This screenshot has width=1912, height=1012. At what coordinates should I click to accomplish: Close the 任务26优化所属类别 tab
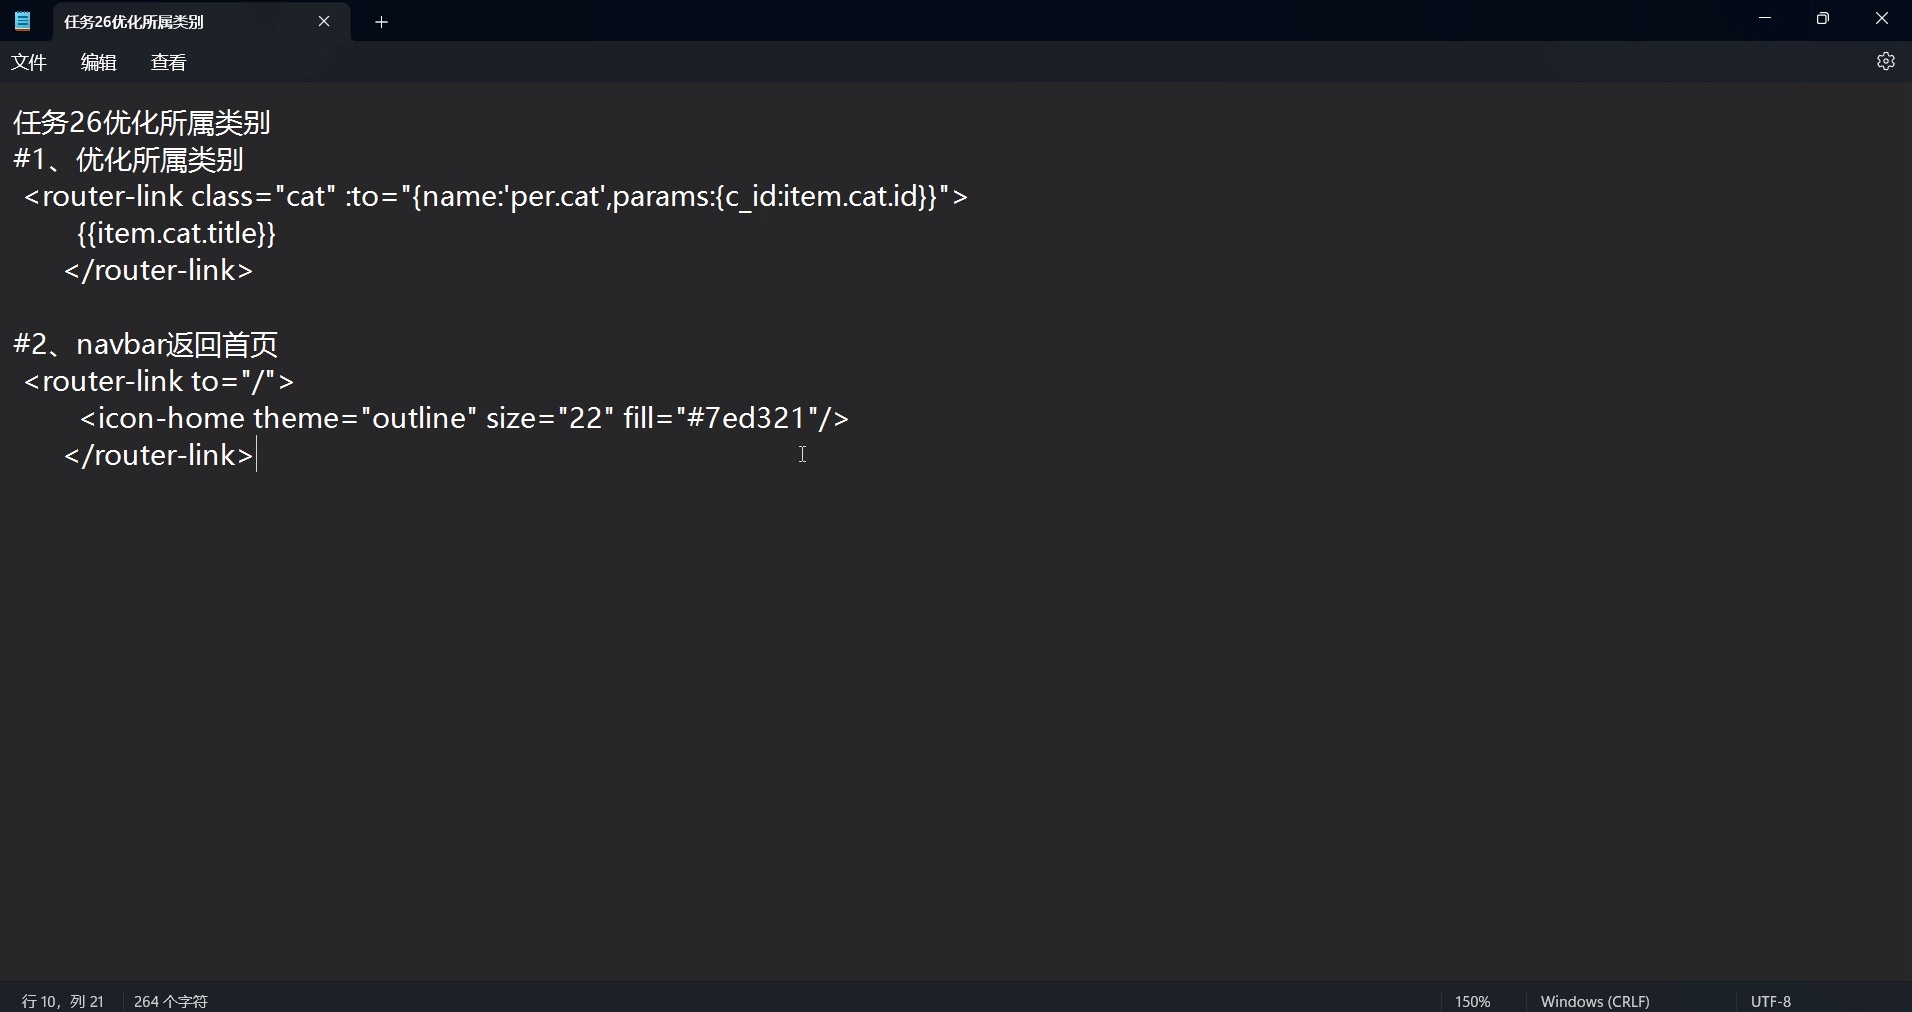tap(324, 21)
